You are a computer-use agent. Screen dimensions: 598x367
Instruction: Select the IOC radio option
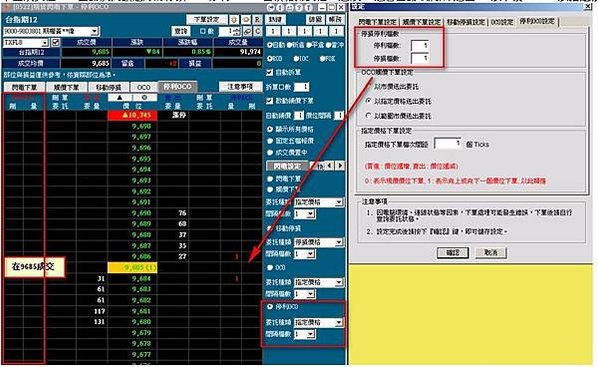pos(296,58)
